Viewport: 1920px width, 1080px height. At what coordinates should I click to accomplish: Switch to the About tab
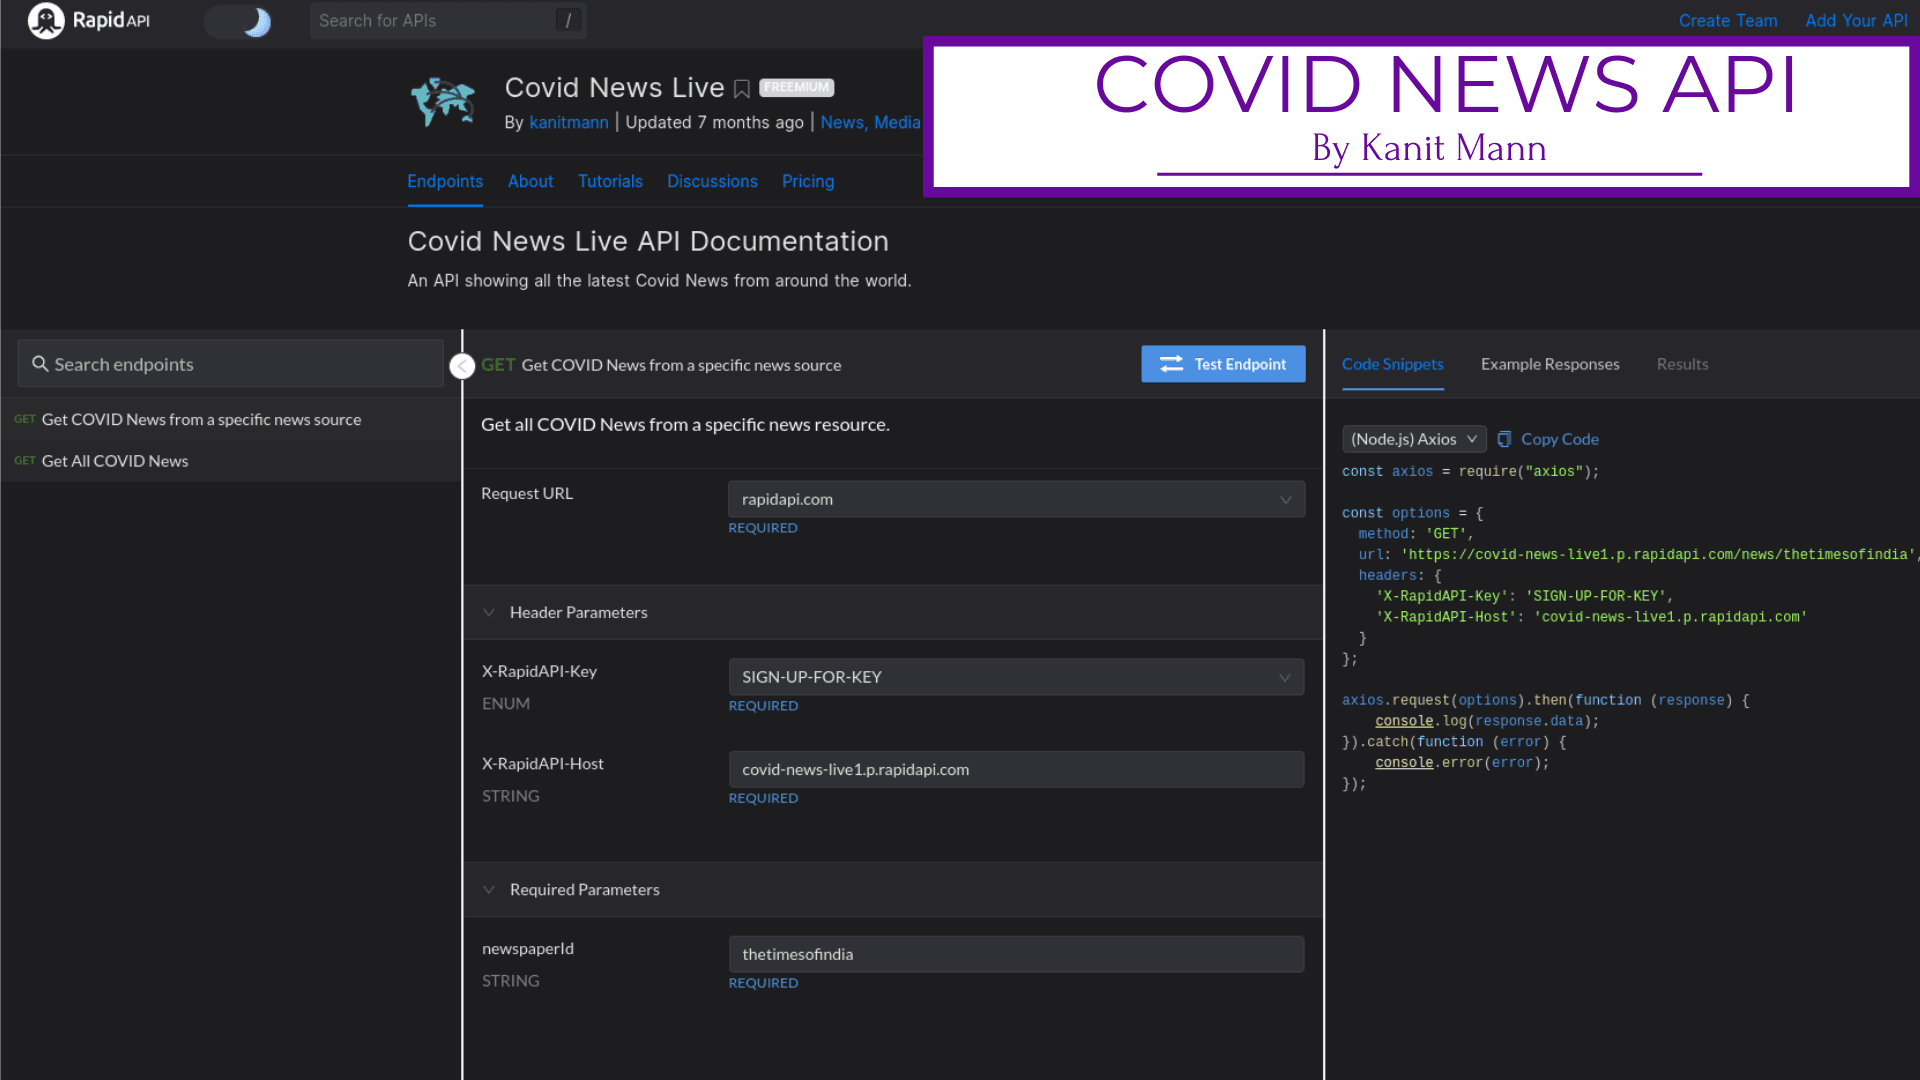pyautogui.click(x=530, y=181)
